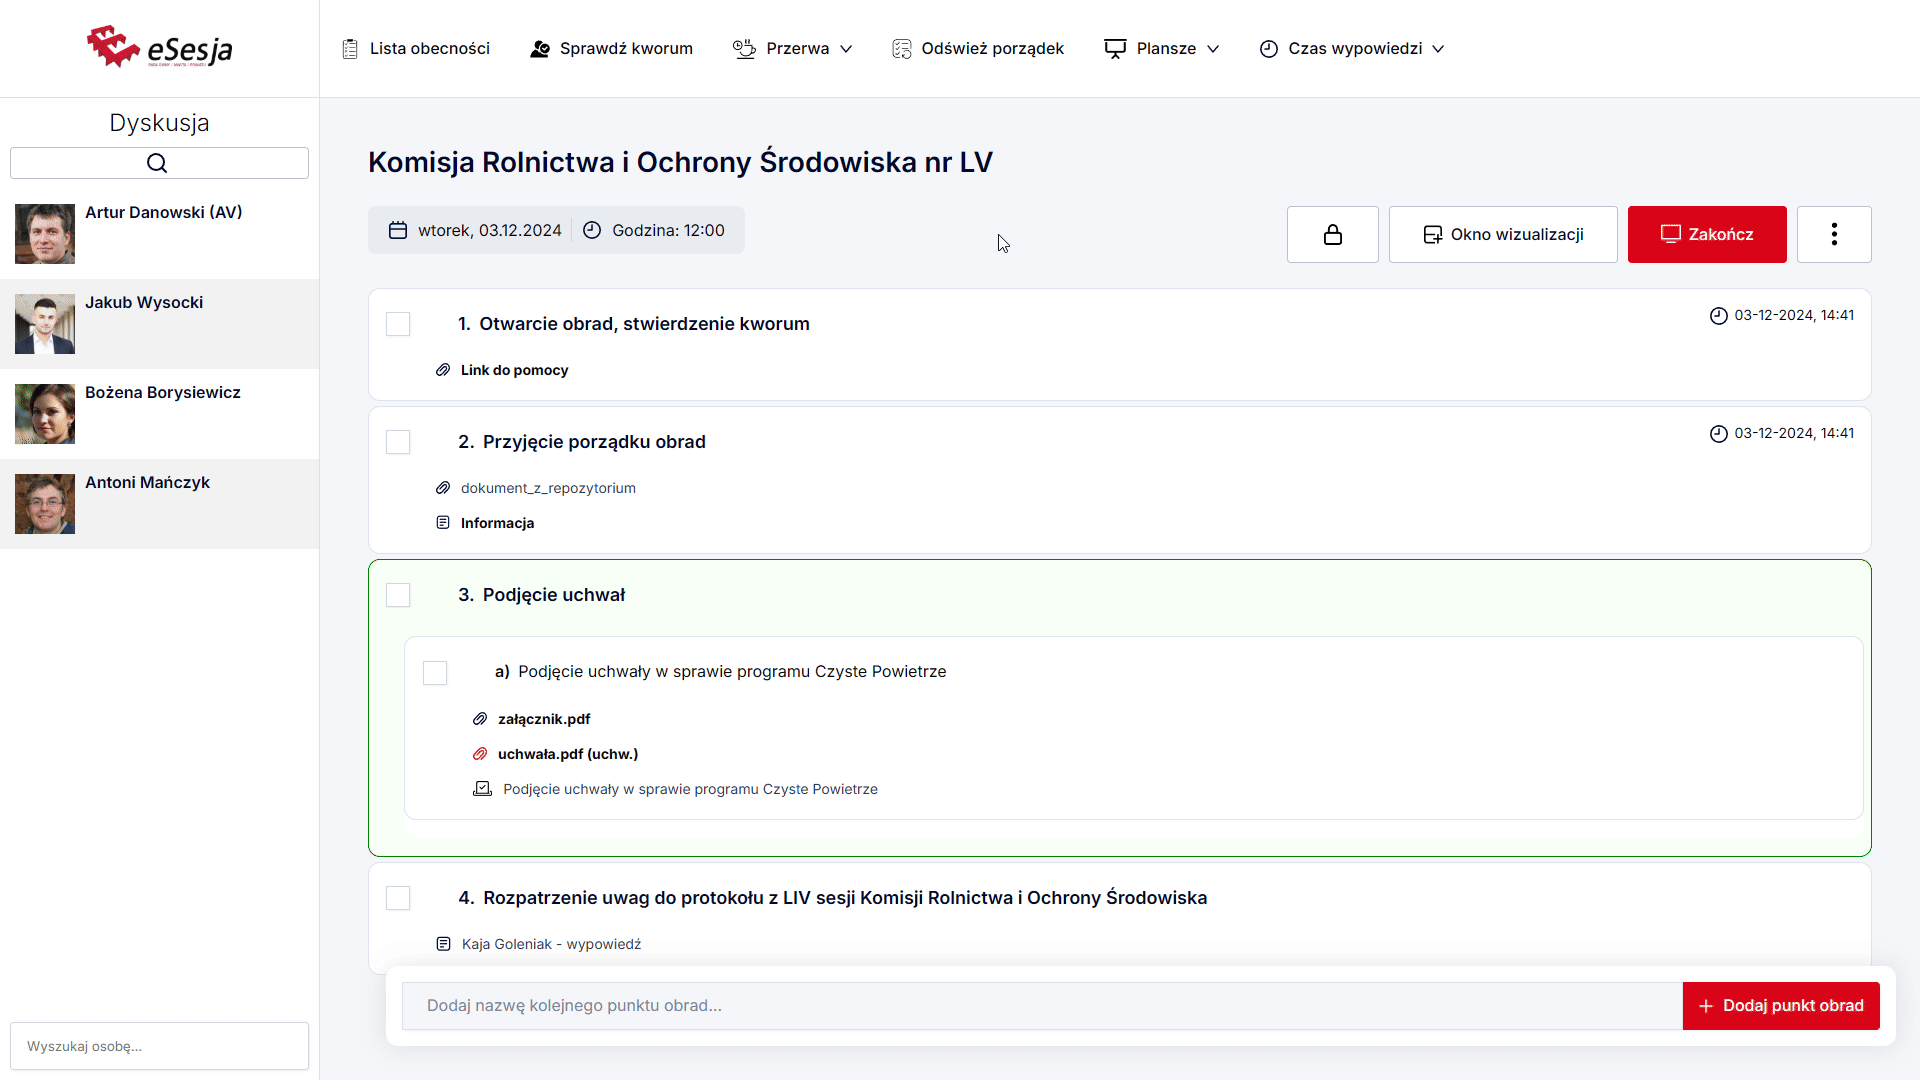Click the name Jakub Wysocki in discussion list
The height and width of the screenshot is (1080, 1920).
point(144,302)
